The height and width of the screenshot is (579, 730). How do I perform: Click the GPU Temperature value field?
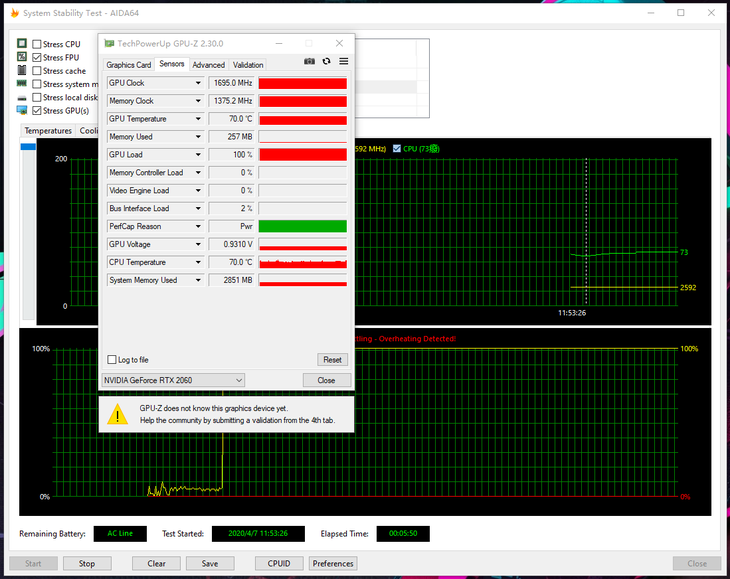[x=231, y=119]
